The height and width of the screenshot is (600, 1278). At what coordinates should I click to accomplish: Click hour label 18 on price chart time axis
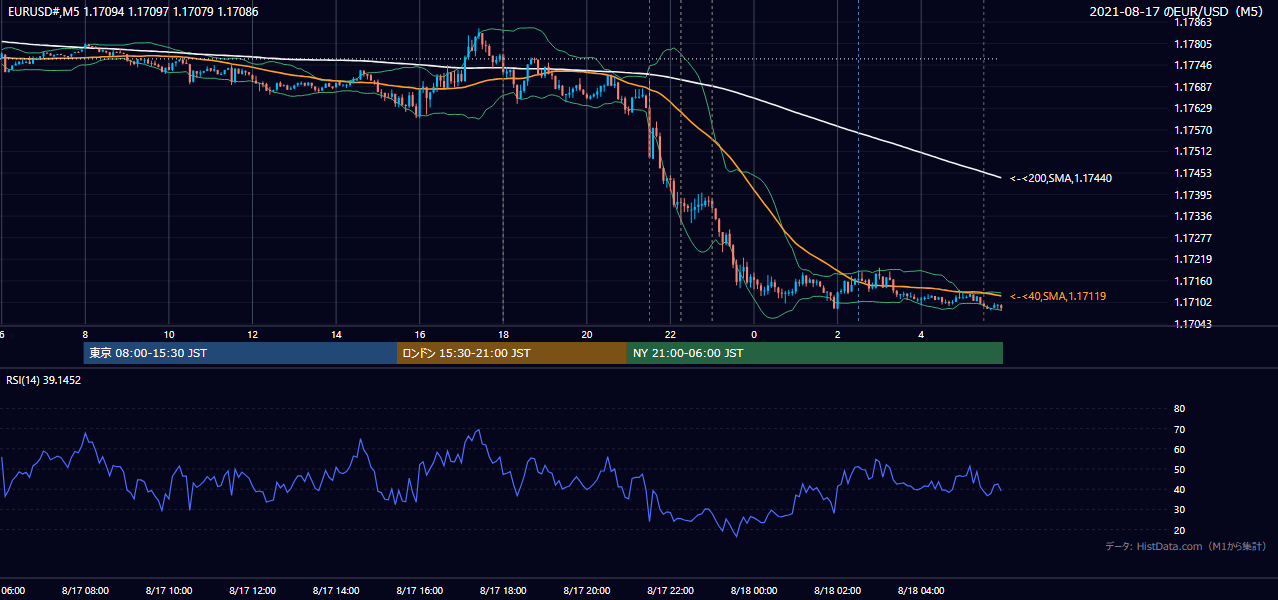point(503,334)
